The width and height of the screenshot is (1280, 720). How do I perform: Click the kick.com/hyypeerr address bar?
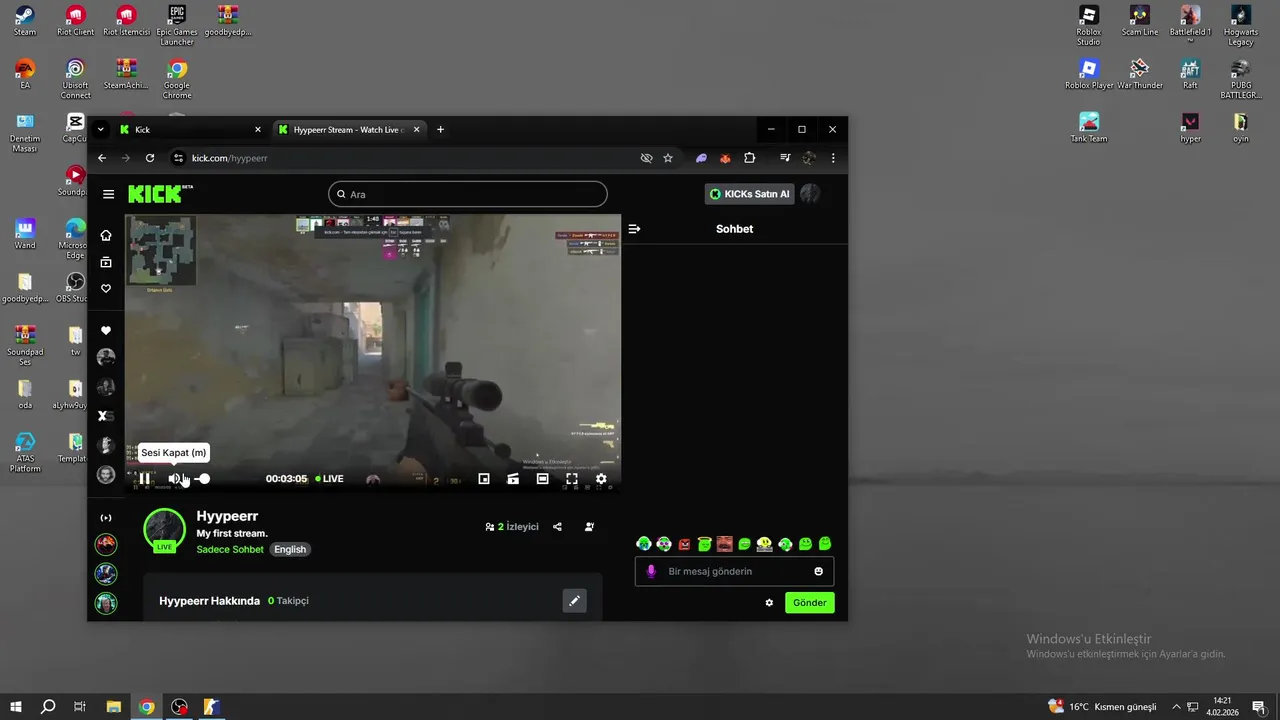point(400,158)
